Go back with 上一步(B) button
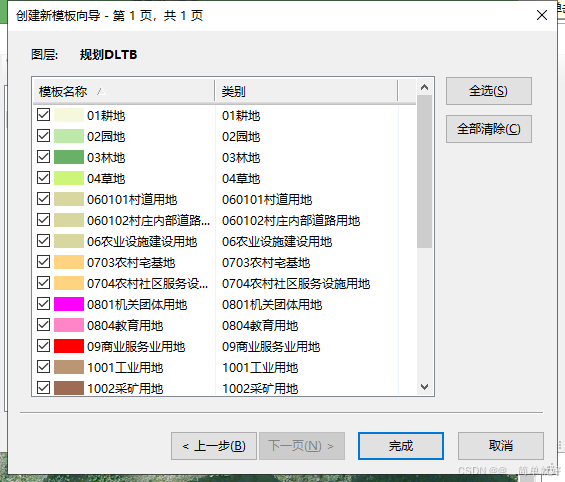 tap(214, 446)
